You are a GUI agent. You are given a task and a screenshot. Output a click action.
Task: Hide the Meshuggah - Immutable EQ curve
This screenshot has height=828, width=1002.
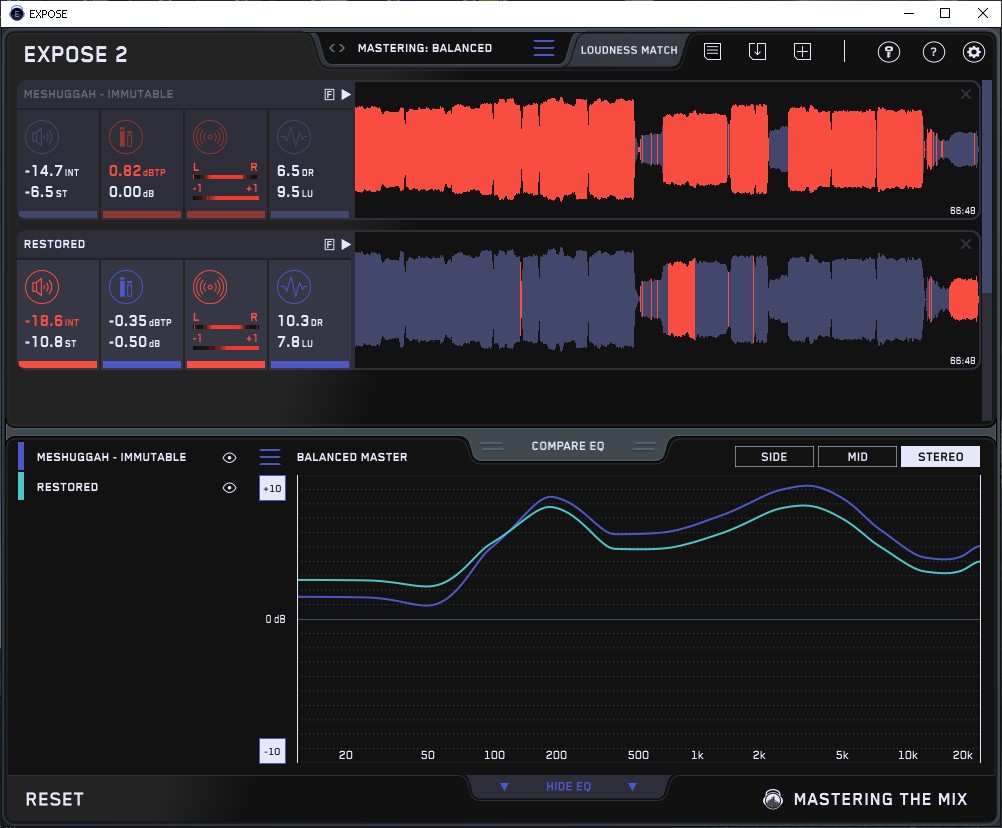229,457
